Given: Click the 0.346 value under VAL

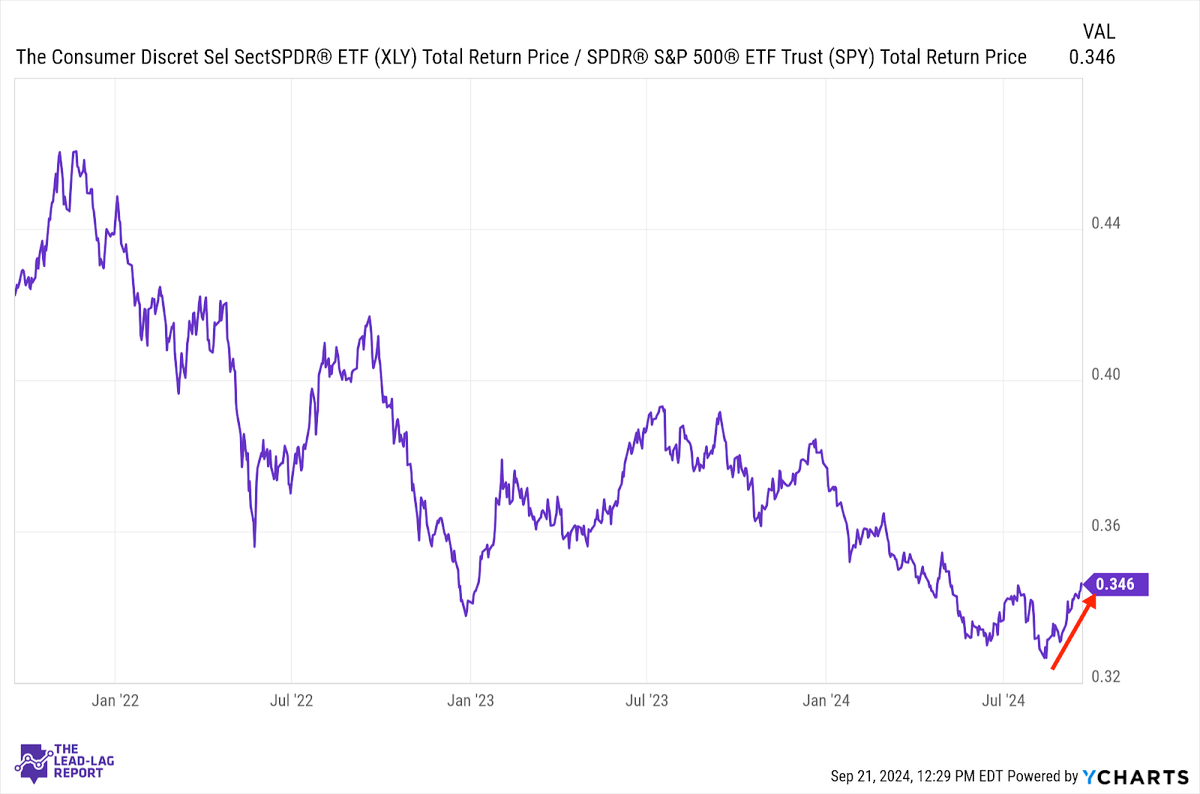Looking at the screenshot, I should tap(1091, 58).
